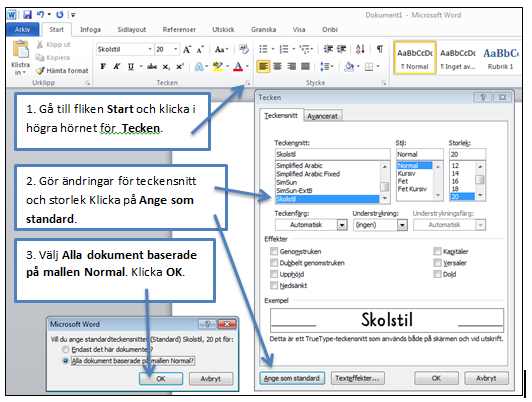The image size is (532, 402).
Task: Click OK in the Tecken dialog
Action: click(x=436, y=378)
